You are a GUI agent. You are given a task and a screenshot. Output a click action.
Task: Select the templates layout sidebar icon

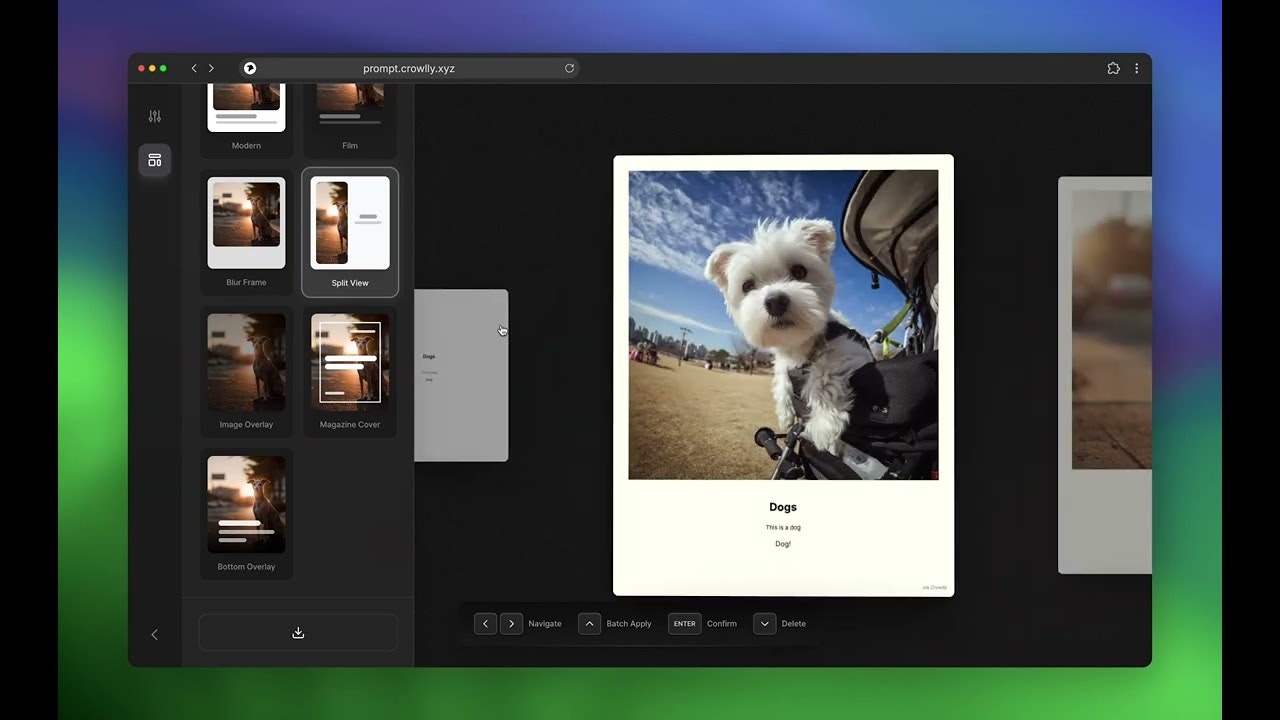click(154, 160)
